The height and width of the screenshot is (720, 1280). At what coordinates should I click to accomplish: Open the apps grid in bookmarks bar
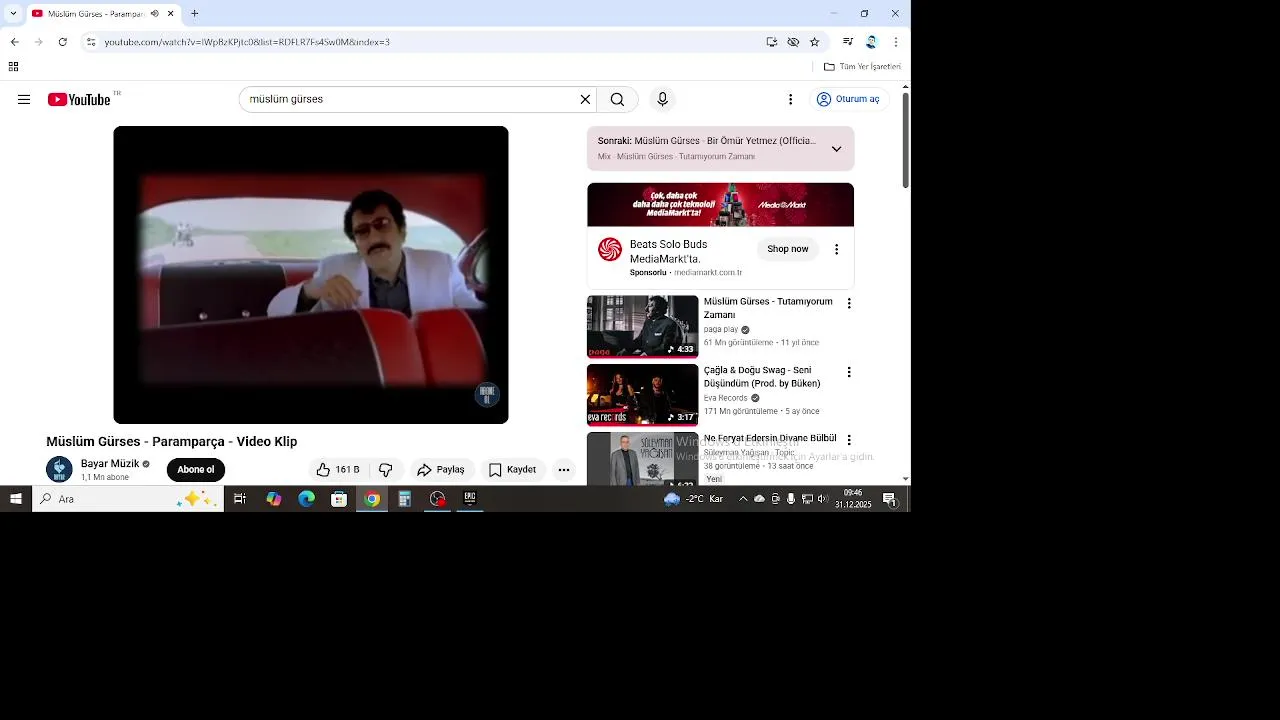click(x=13, y=67)
